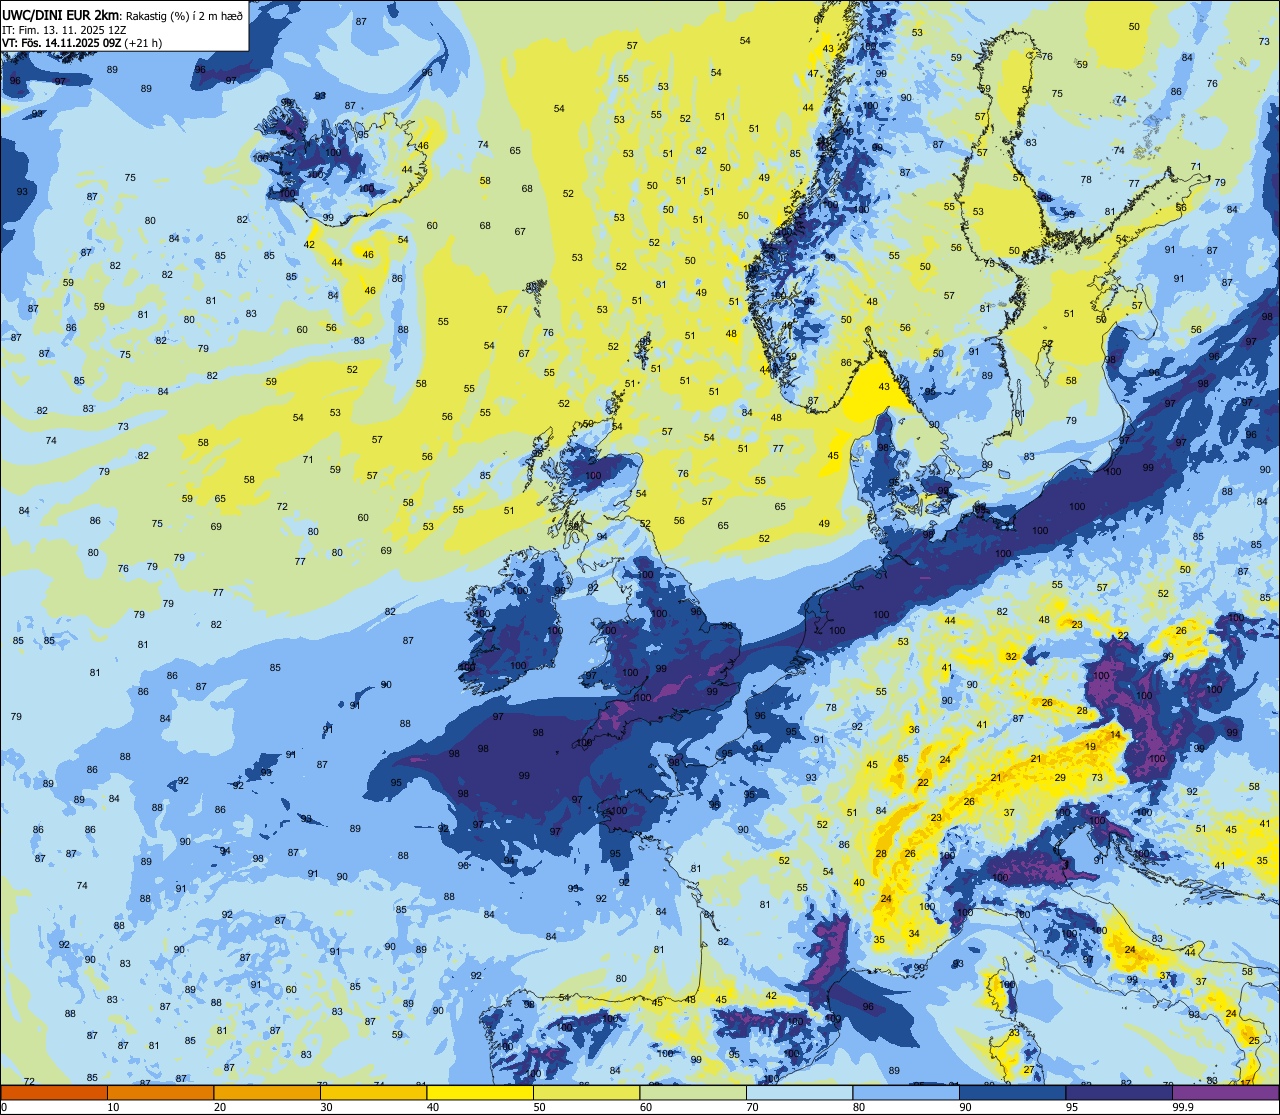Click the humidity value '32' on the map
This screenshot has height=1115, width=1280.
coord(1011,657)
